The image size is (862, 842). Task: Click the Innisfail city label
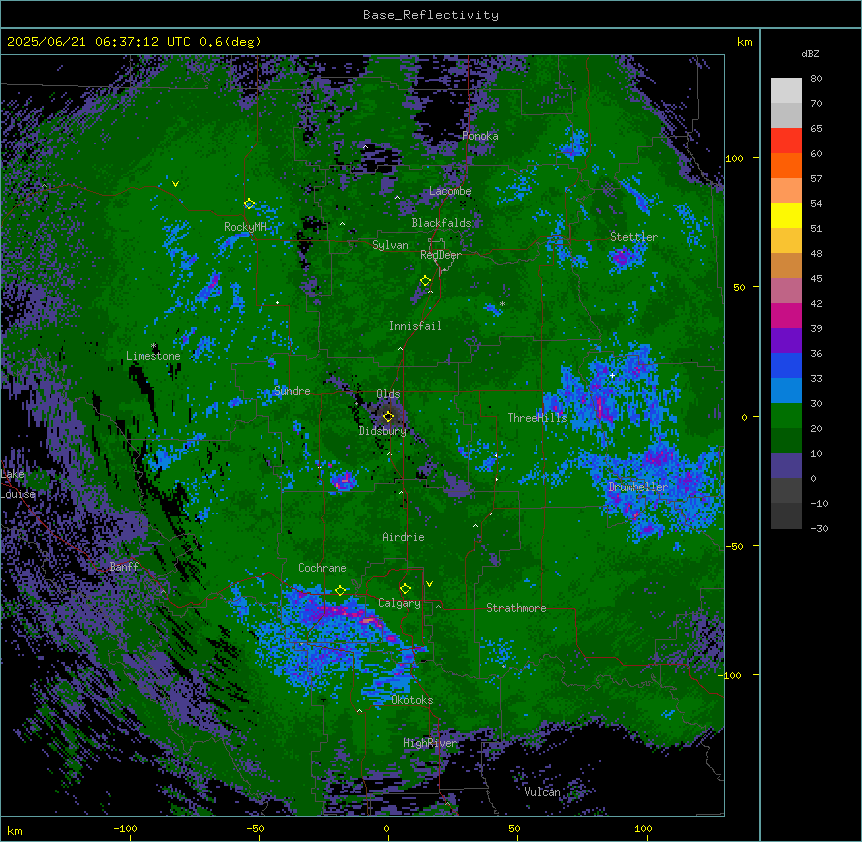point(415,326)
